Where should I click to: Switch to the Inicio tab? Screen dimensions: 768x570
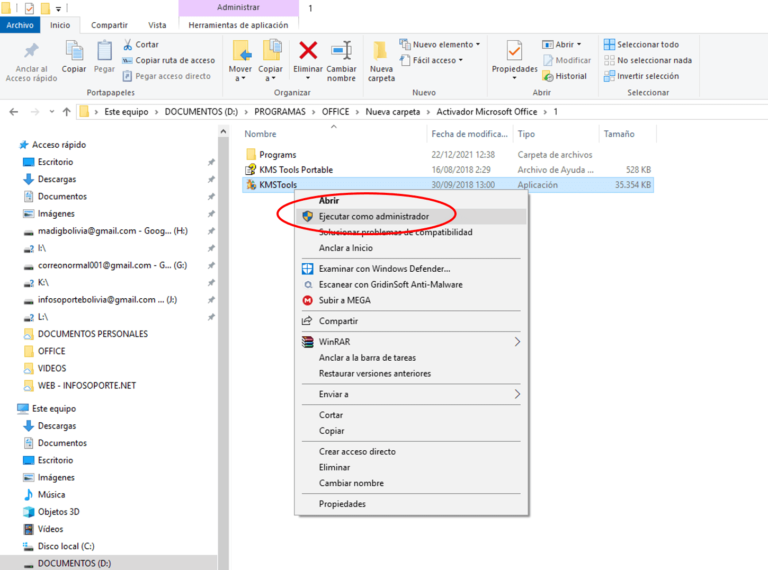[60, 25]
